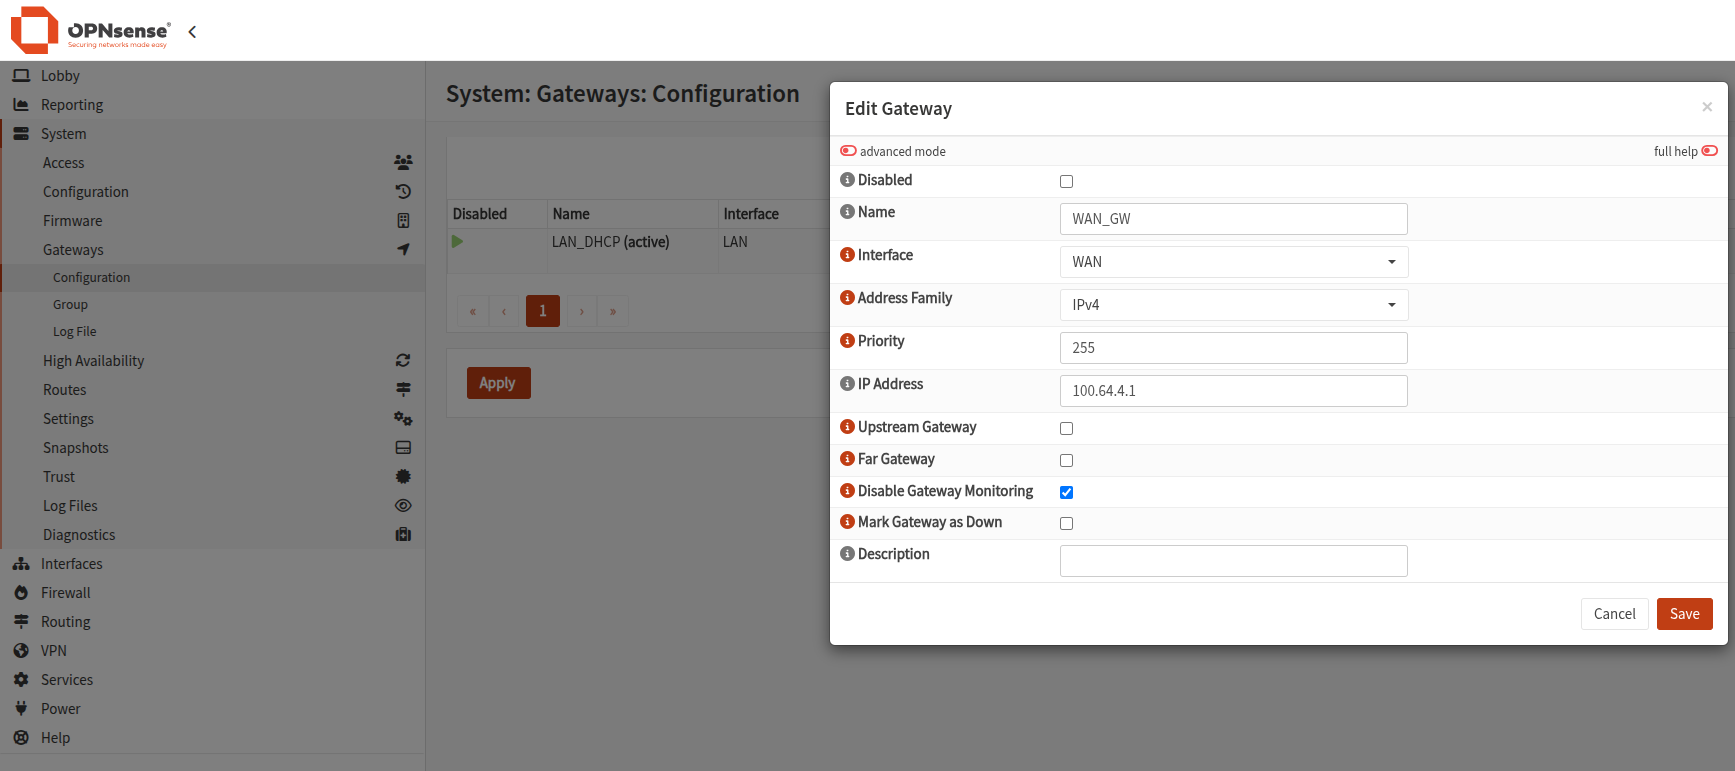Image resolution: width=1735 pixels, height=771 pixels.
Task: Click the Gateways arrow icon
Action: (x=403, y=249)
